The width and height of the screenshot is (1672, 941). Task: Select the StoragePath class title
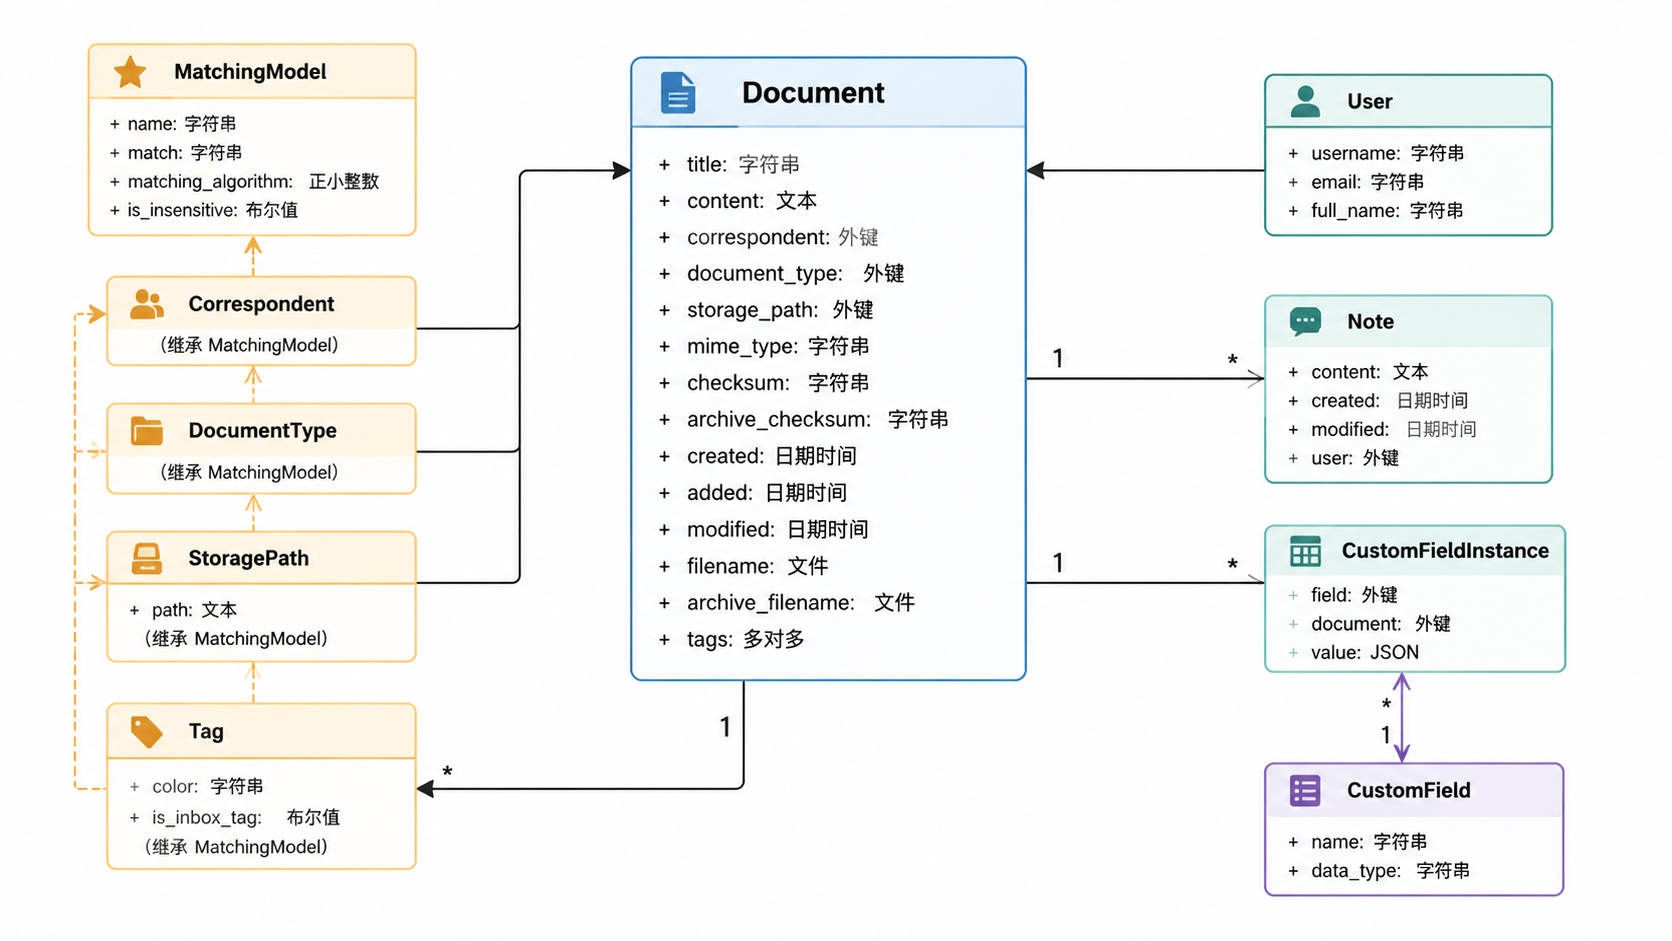(248, 558)
